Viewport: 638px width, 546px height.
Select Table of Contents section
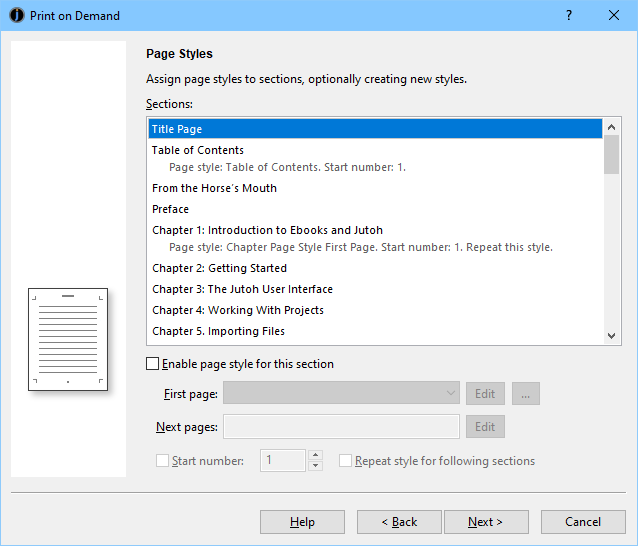(x=198, y=150)
